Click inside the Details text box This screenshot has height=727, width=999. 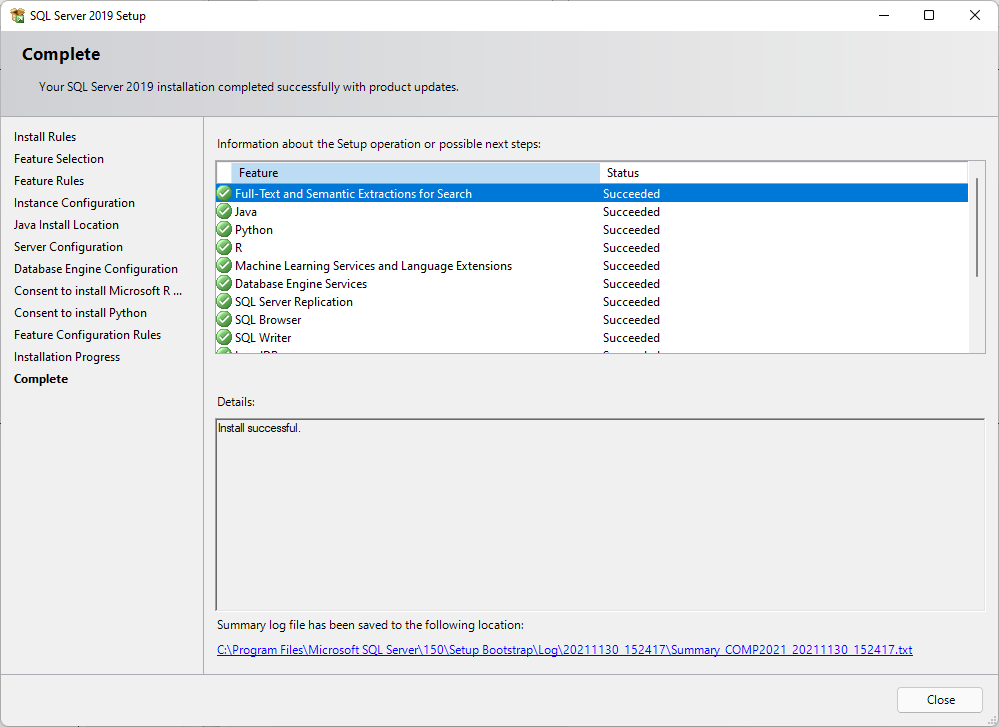601,515
